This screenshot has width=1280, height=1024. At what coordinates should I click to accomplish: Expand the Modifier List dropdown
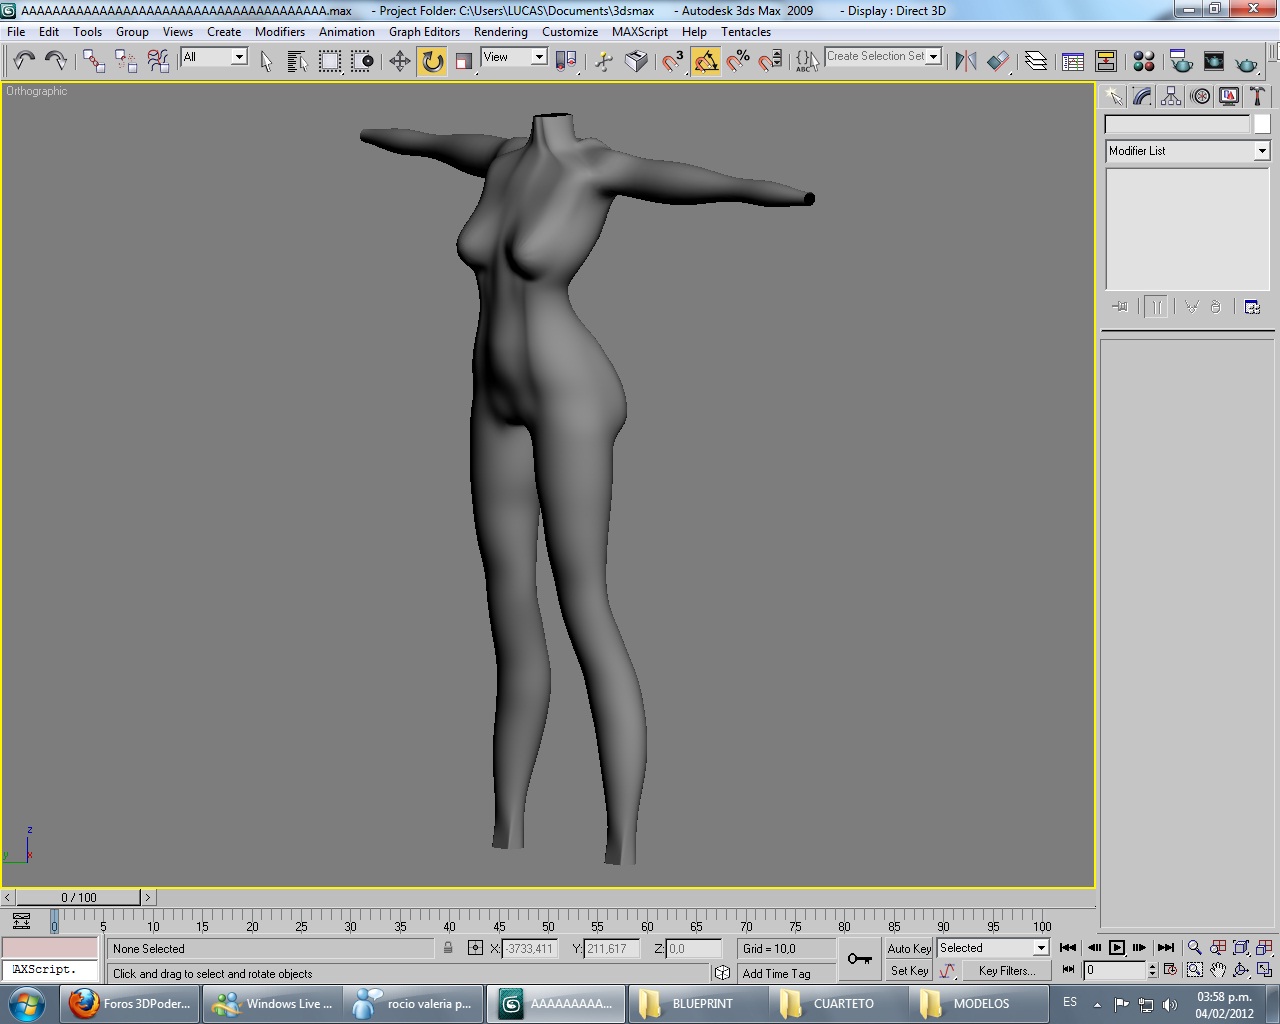pyautogui.click(x=1261, y=151)
